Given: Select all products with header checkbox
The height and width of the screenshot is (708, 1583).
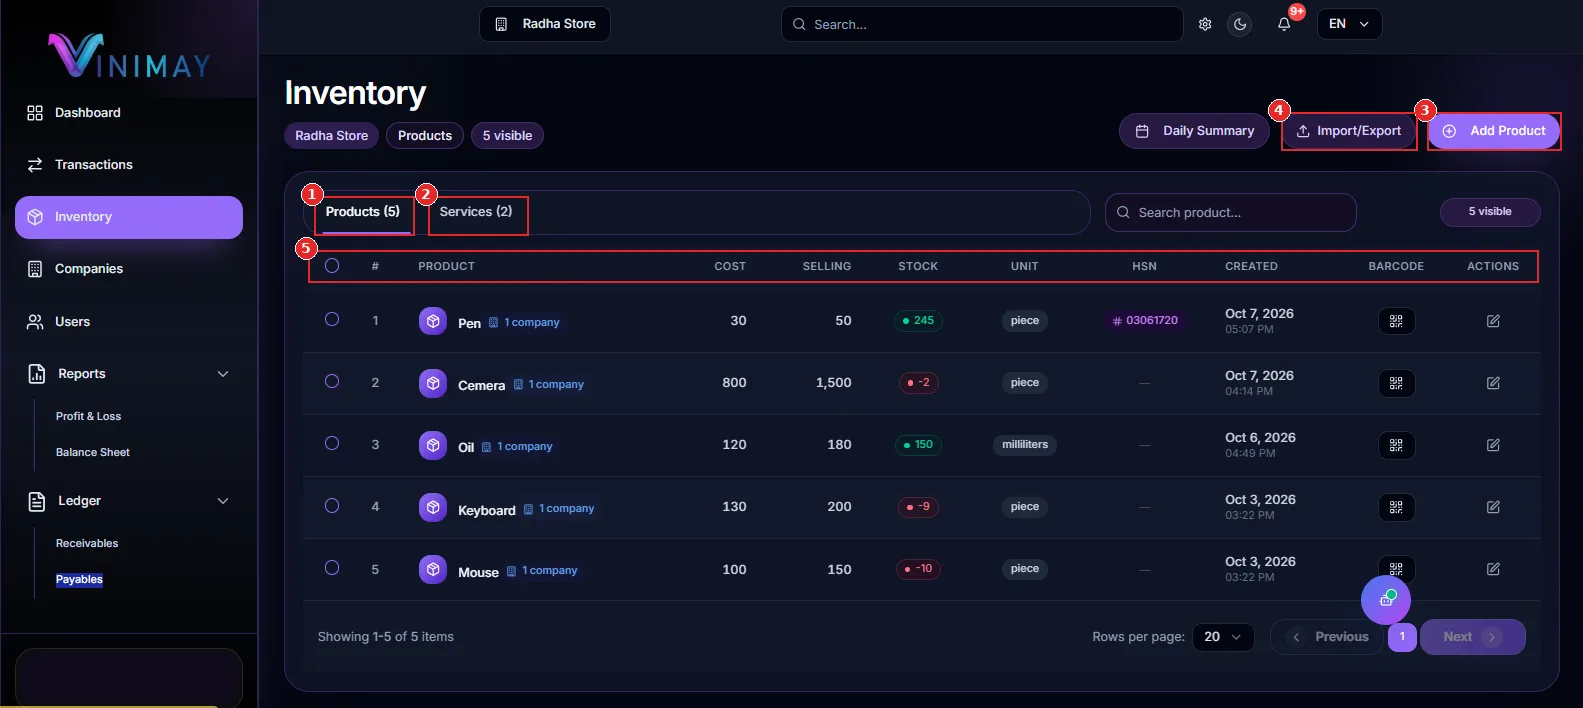Looking at the screenshot, I should (332, 266).
